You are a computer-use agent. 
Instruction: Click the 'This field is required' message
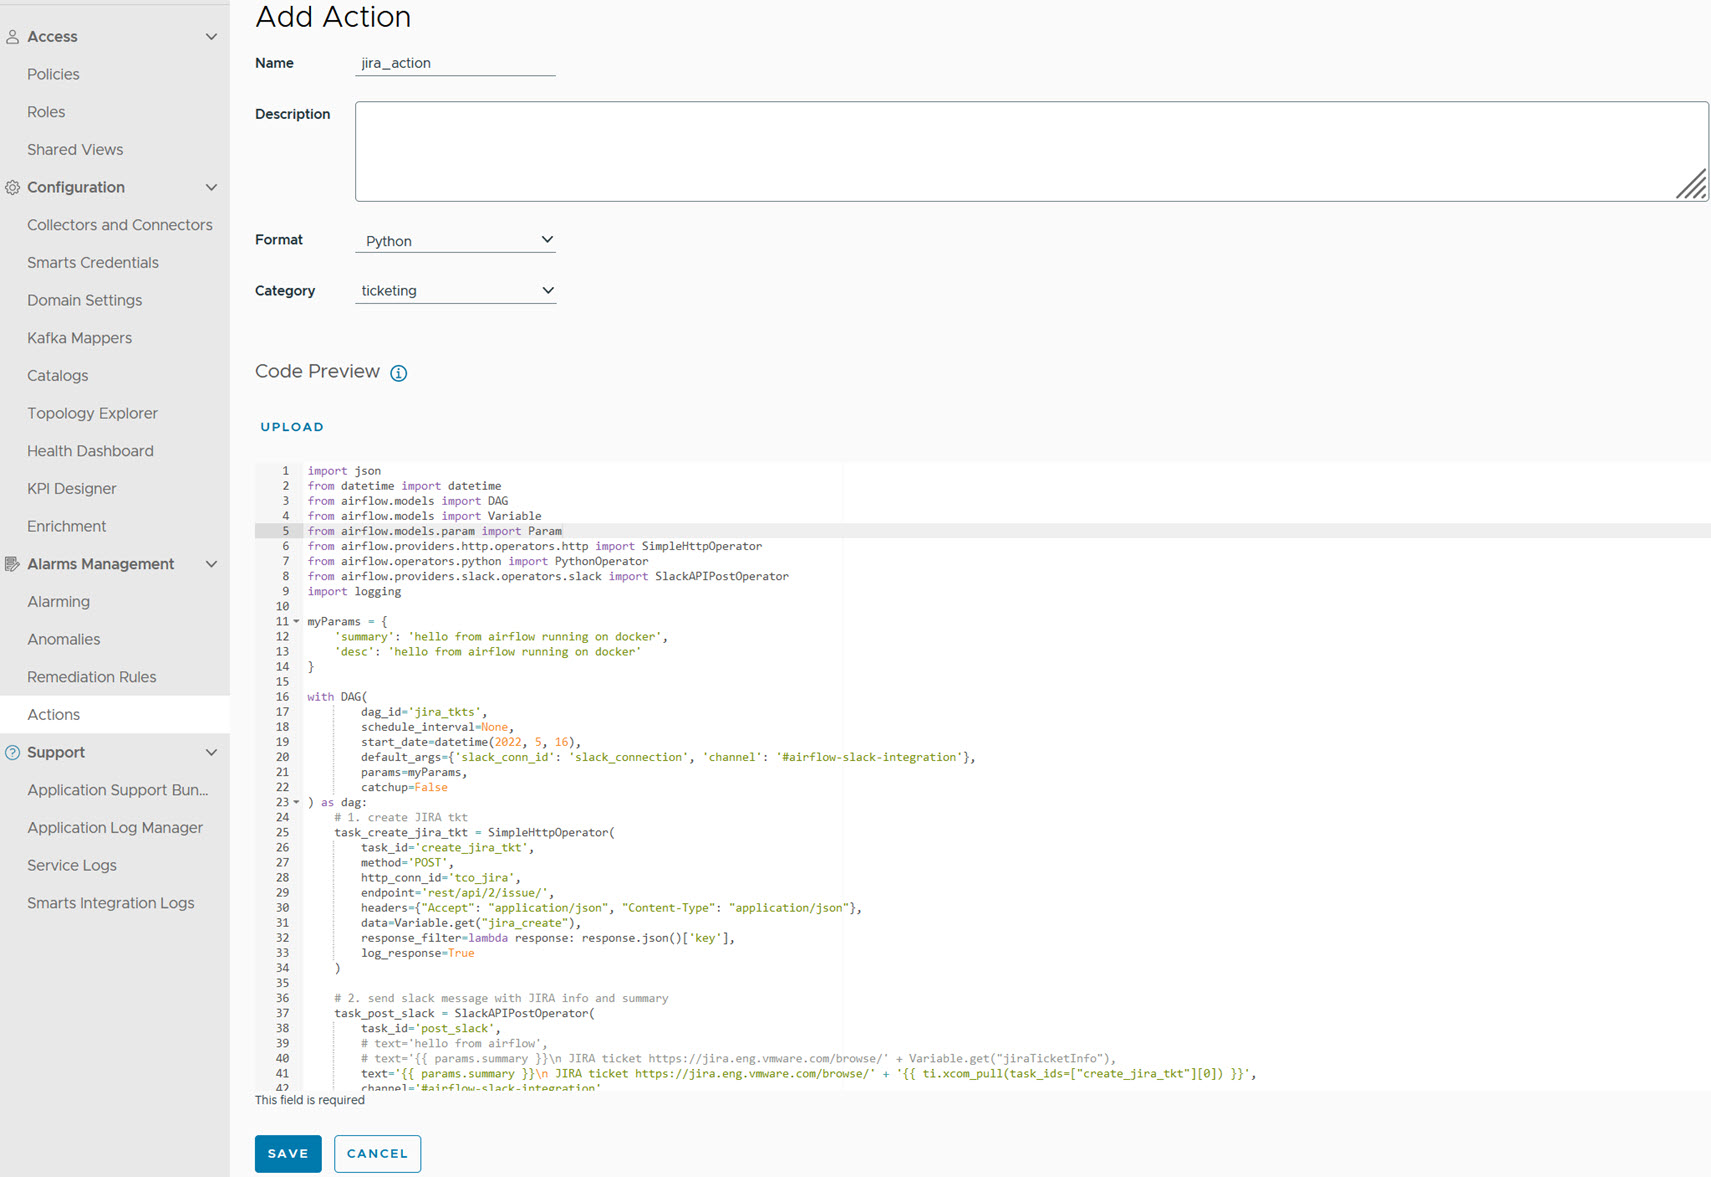[310, 1100]
